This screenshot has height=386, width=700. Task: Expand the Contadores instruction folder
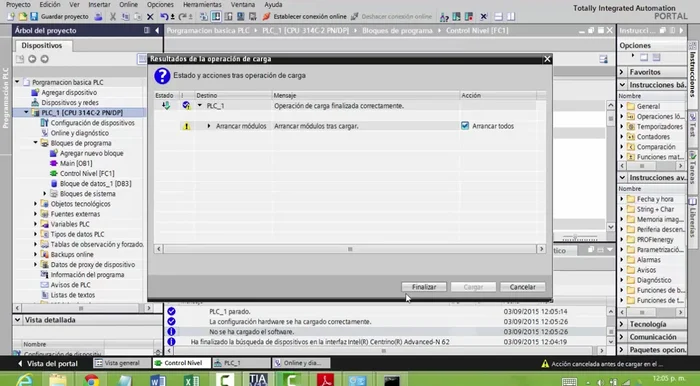pos(622,137)
